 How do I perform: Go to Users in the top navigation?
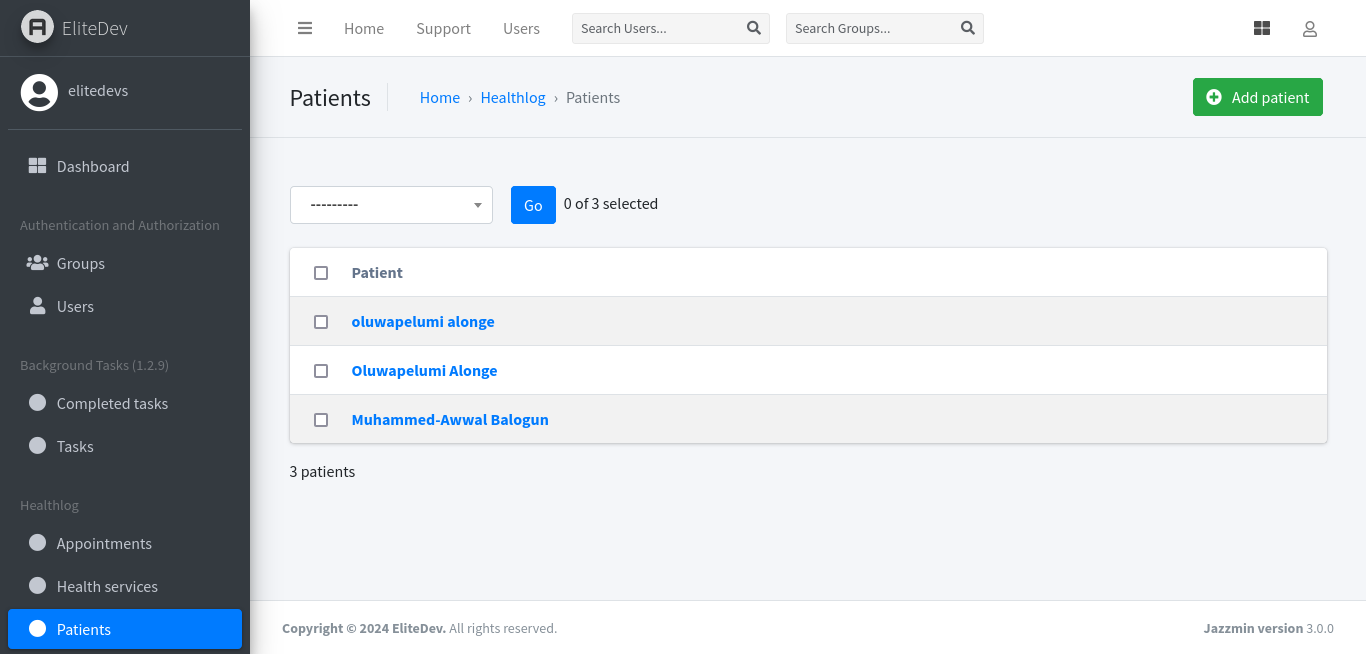(x=521, y=29)
